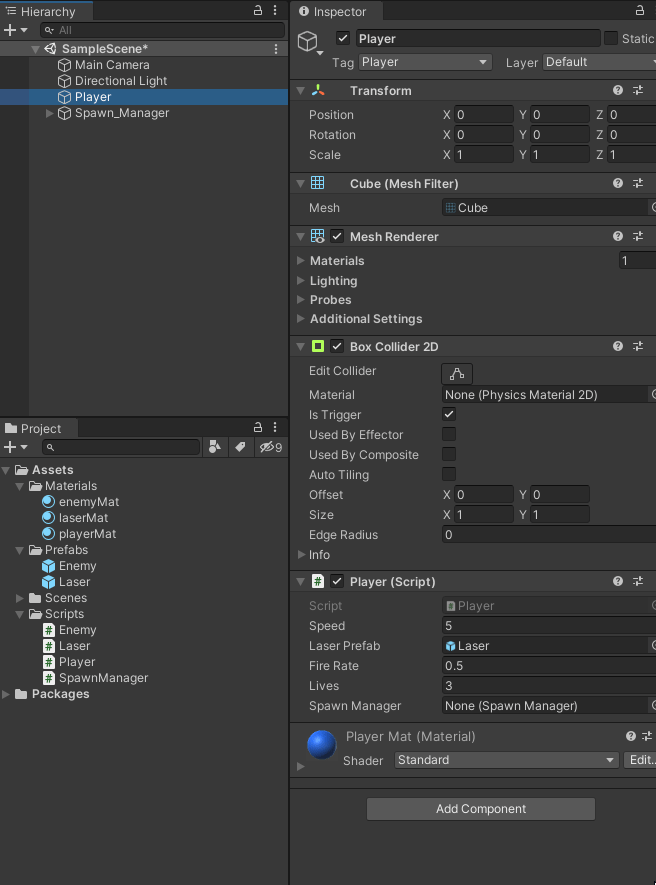Click the Hierarchy panel lock icon
This screenshot has width=656, height=885.
tap(258, 10)
